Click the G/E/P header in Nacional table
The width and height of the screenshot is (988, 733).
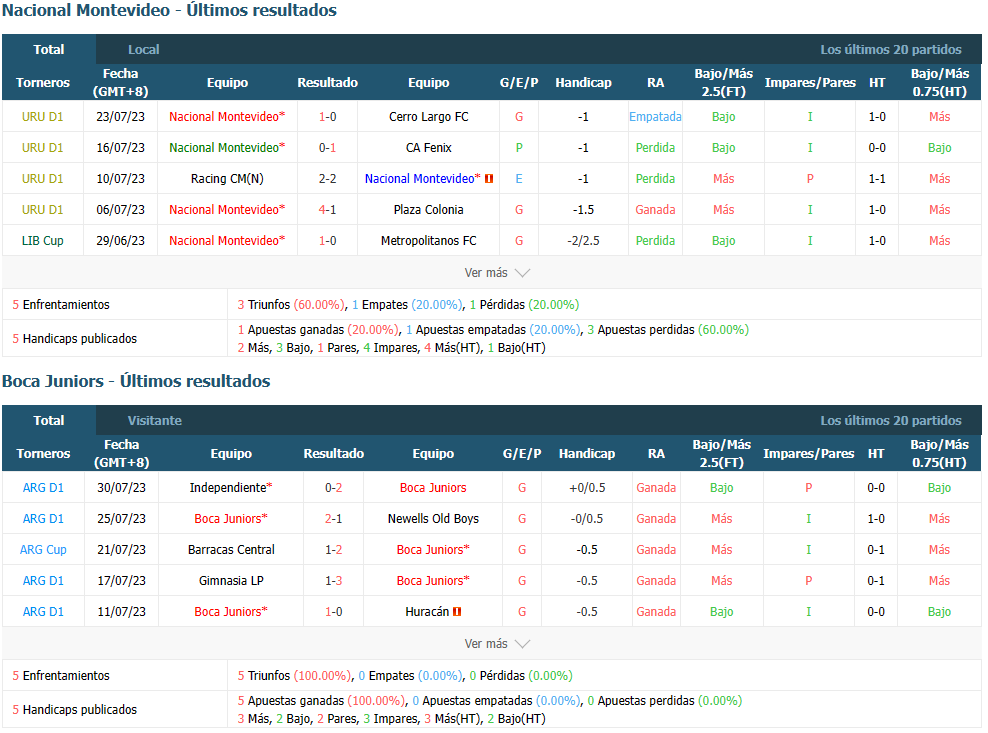[519, 83]
